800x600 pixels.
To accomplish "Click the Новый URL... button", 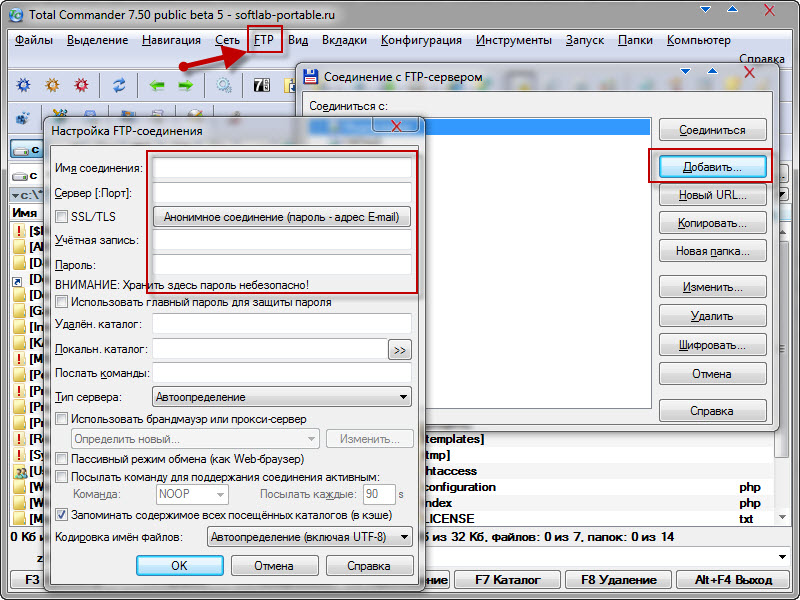I will (x=713, y=195).
